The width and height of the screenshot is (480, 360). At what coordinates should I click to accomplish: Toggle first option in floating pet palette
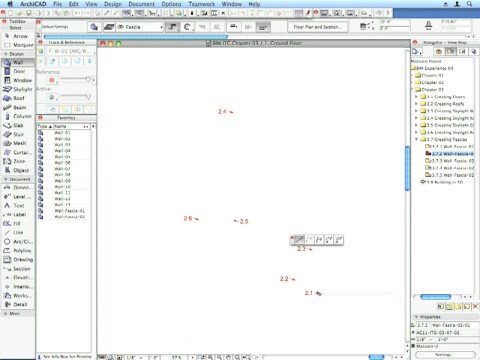[300, 239]
